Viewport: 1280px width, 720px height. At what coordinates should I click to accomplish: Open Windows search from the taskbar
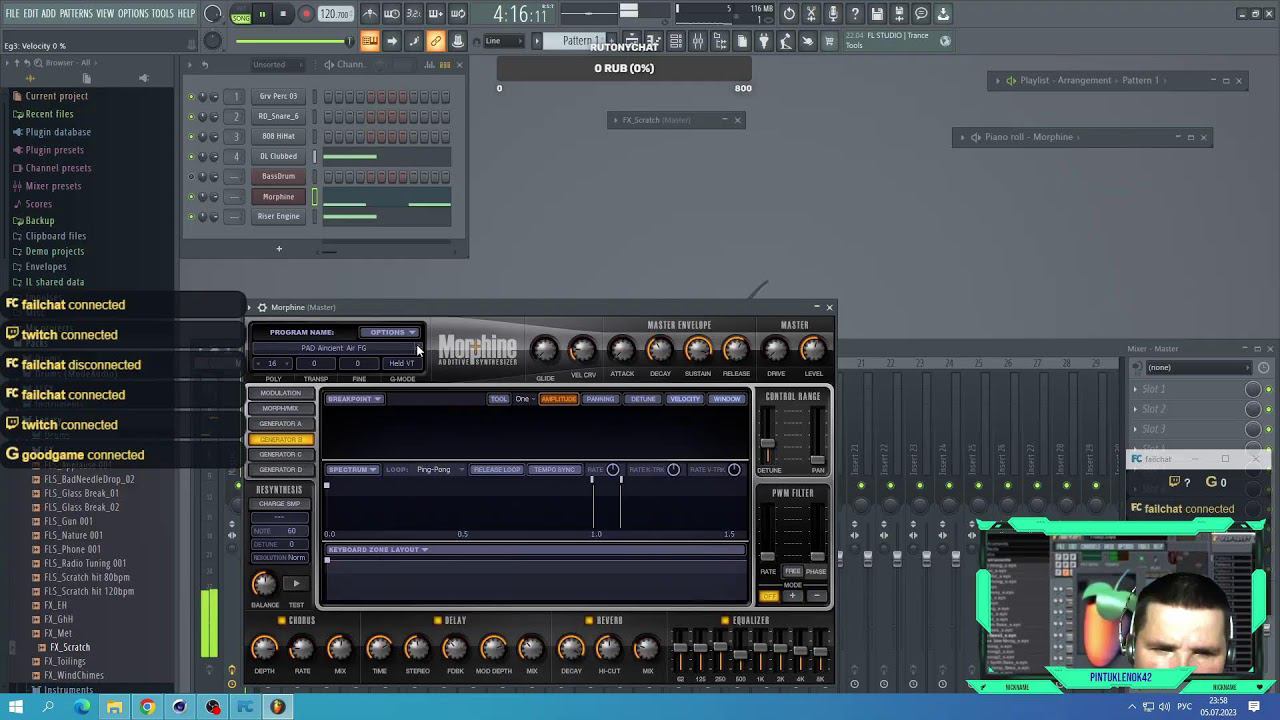point(48,707)
